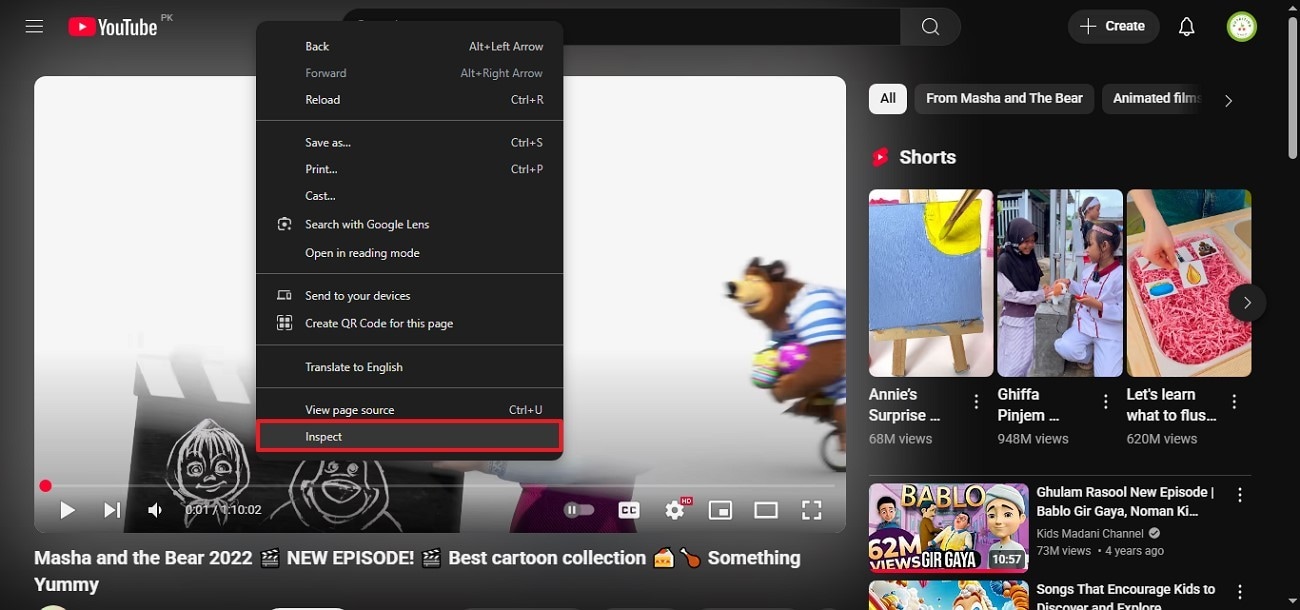The image size is (1300, 610).
Task: Open Ghulam Rasool New Episode thumbnail
Action: (x=948, y=528)
